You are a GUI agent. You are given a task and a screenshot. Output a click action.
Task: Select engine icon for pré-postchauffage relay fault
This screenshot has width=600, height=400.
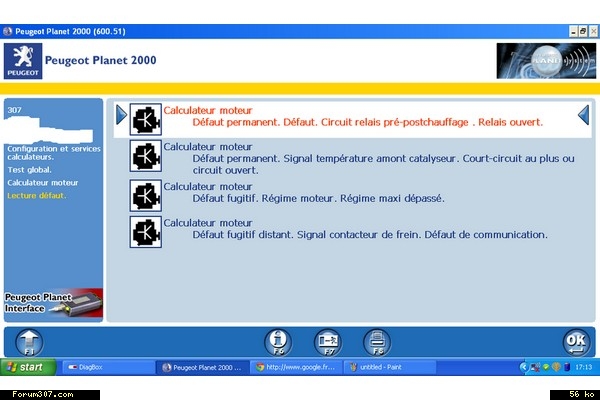point(145,119)
